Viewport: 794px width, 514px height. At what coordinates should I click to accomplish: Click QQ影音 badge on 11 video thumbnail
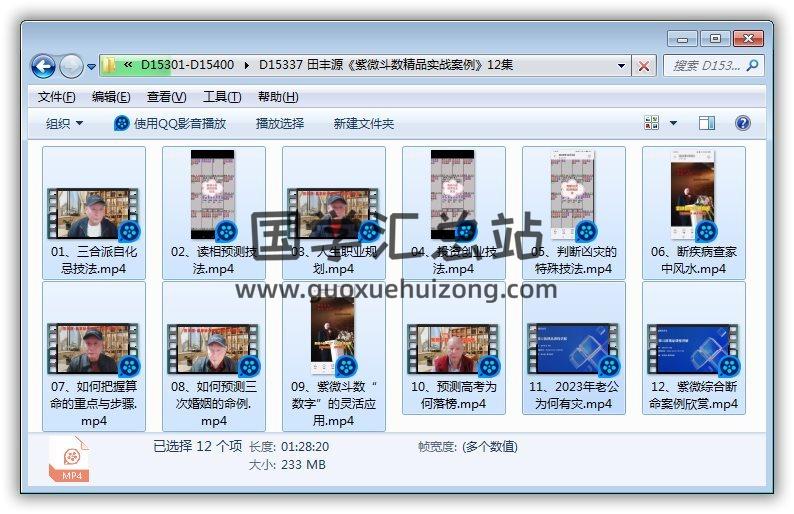(x=609, y=367)
